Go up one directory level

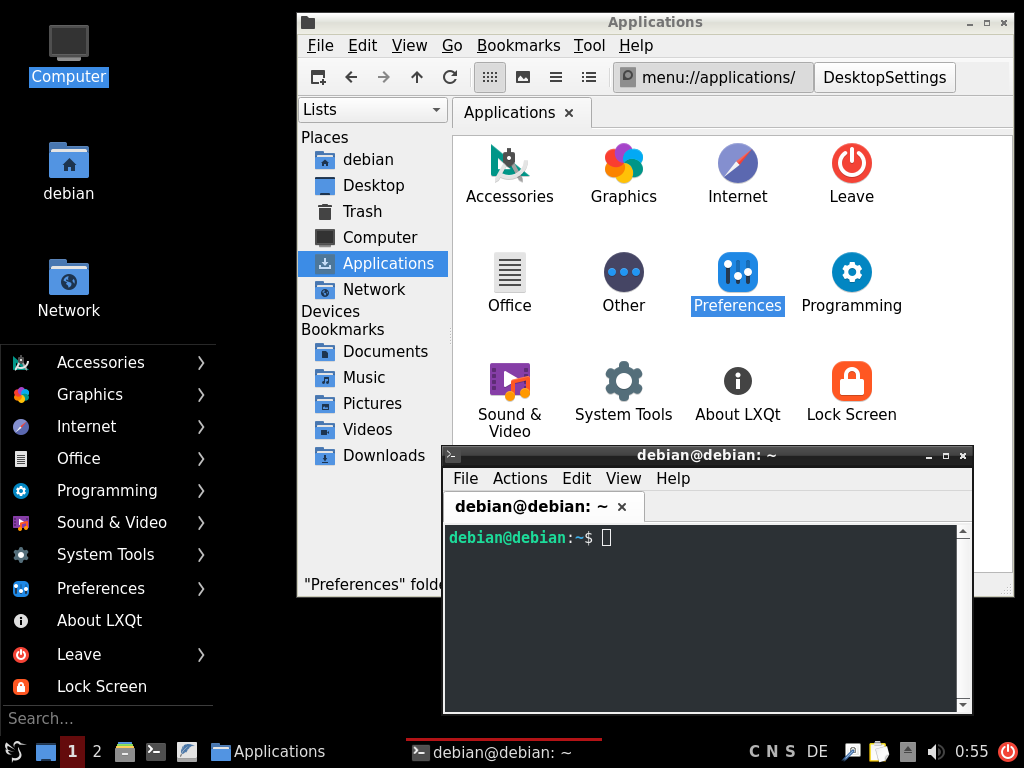(415, 77)
